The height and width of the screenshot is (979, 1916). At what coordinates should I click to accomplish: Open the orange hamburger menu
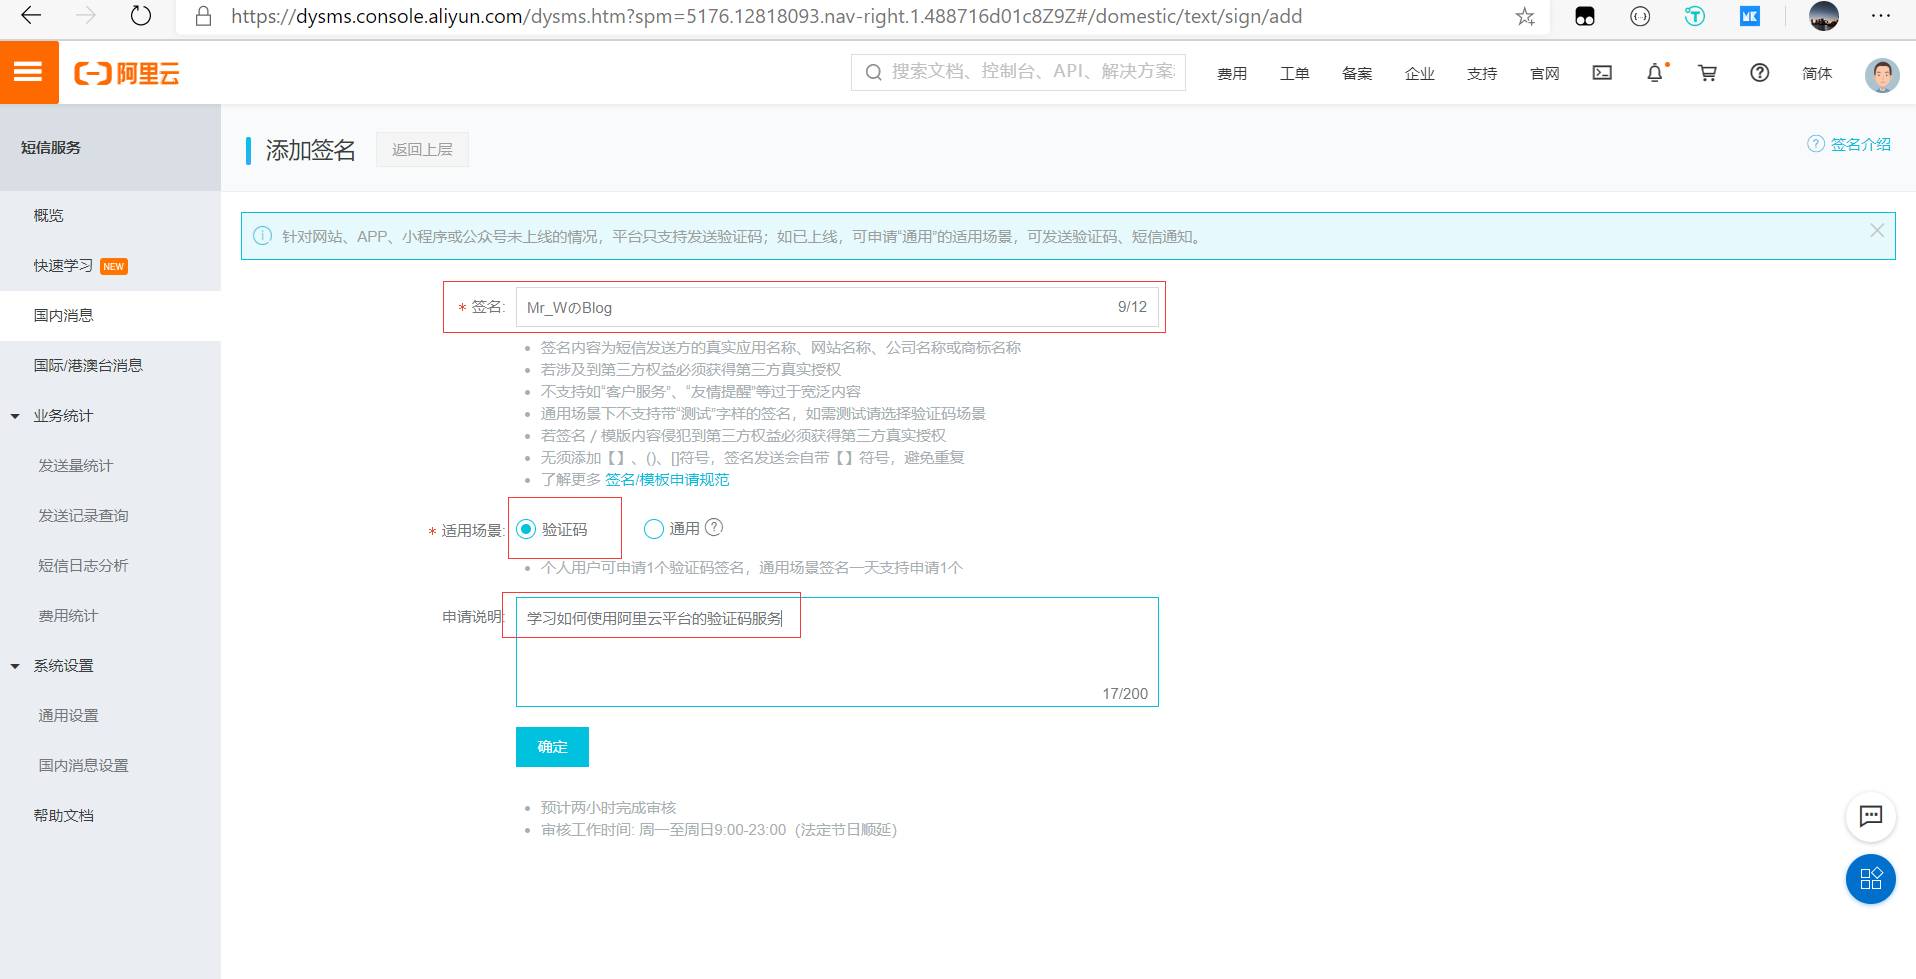(29, 72)
